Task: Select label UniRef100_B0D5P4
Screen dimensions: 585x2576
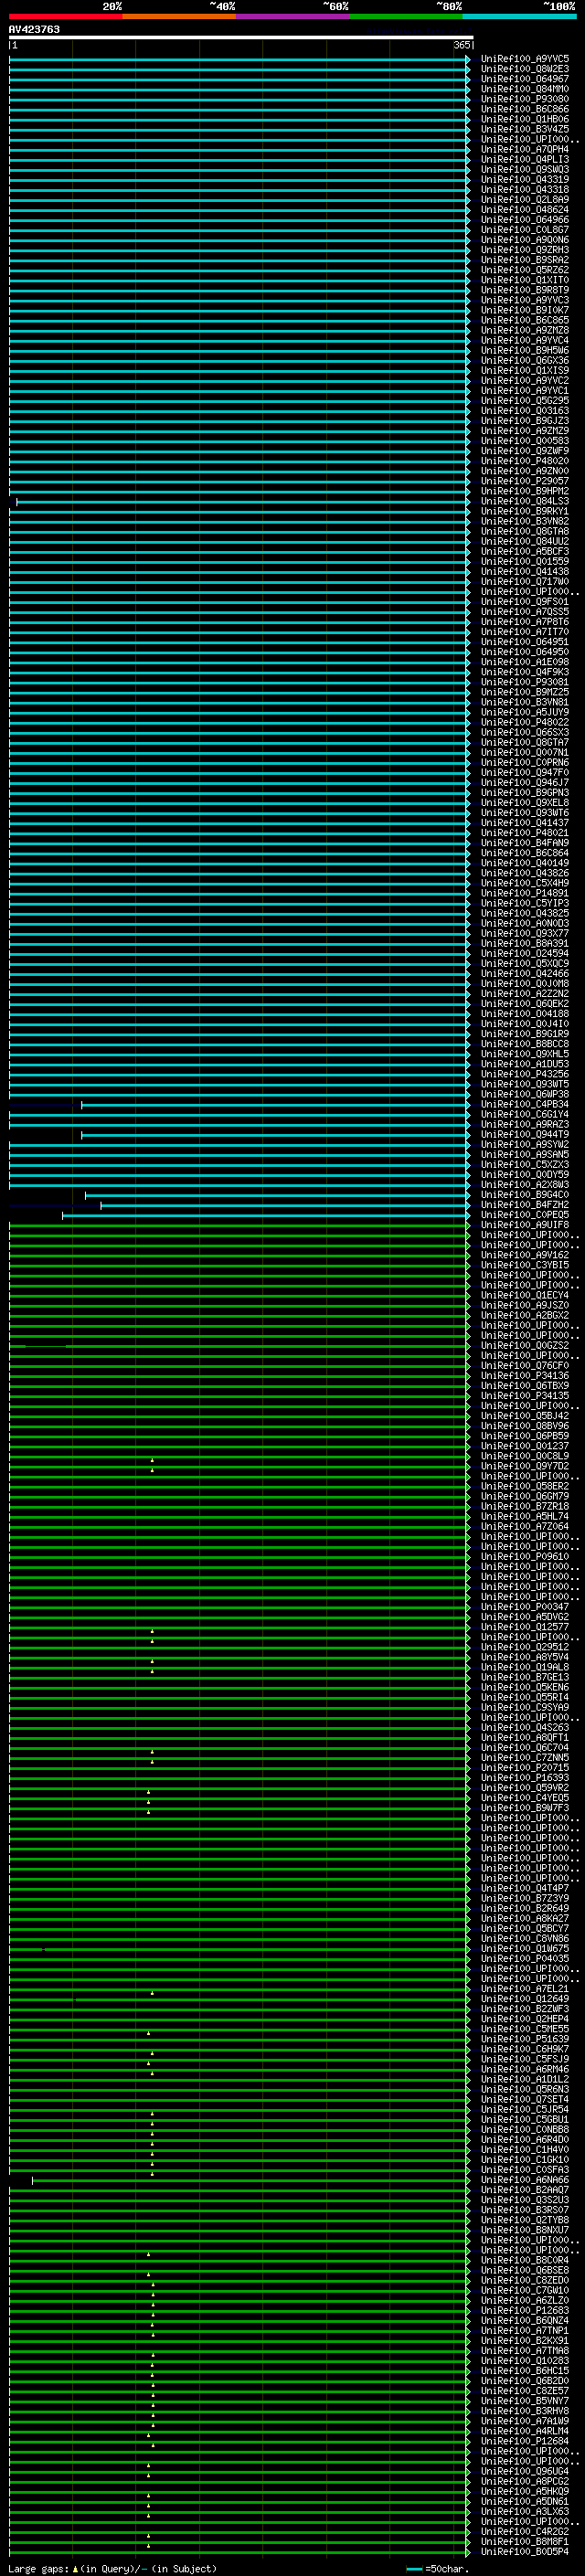Action: [525, 2551]
